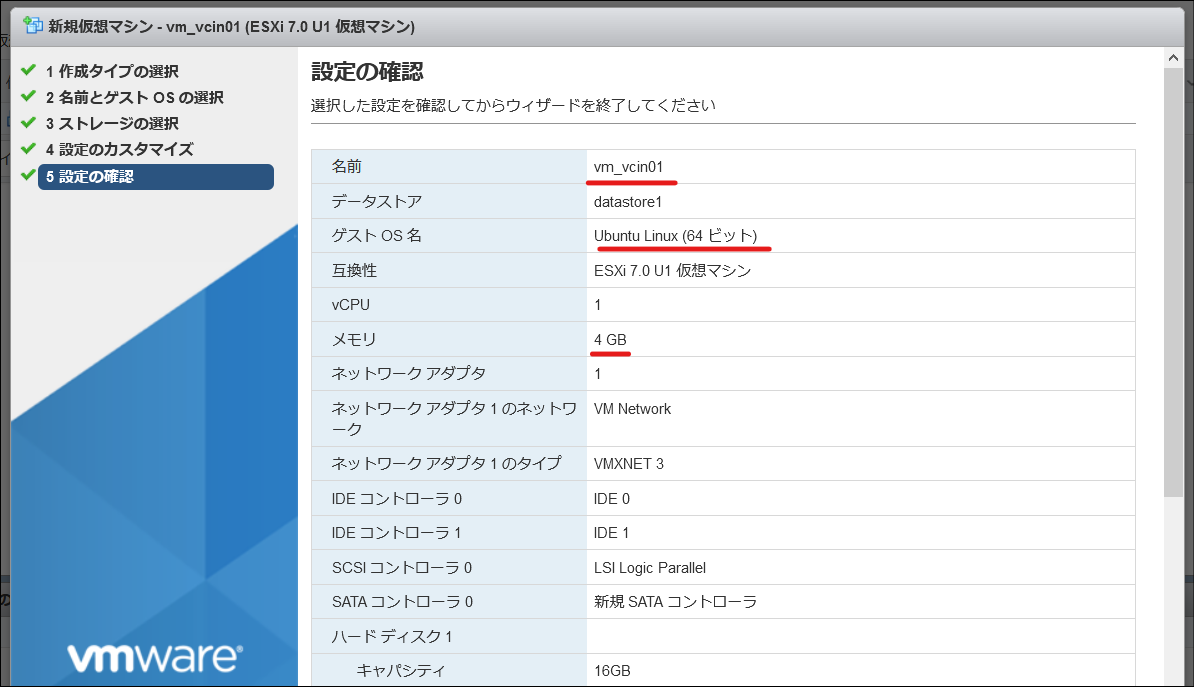Select Ubuntu Linux (64 ビット) value
The image size is (1194, 687).
(675, 236)
